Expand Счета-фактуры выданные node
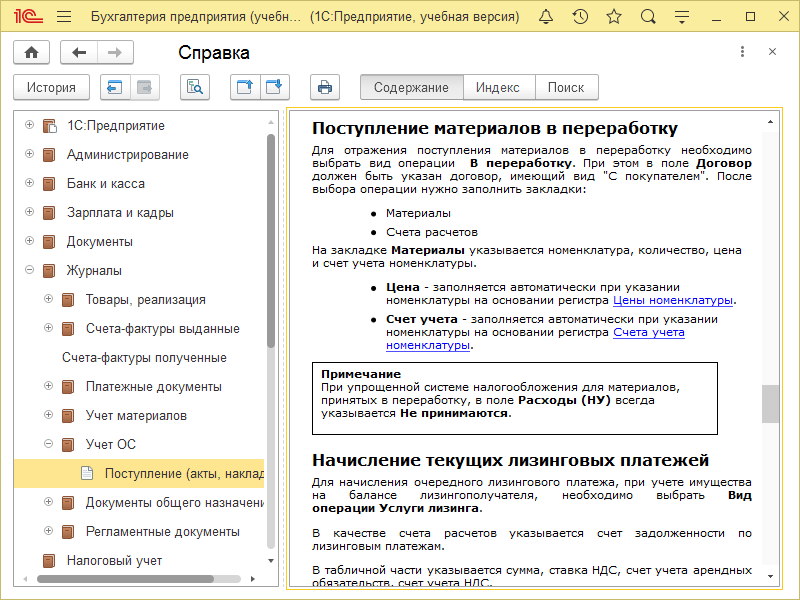 coord(48,328)
